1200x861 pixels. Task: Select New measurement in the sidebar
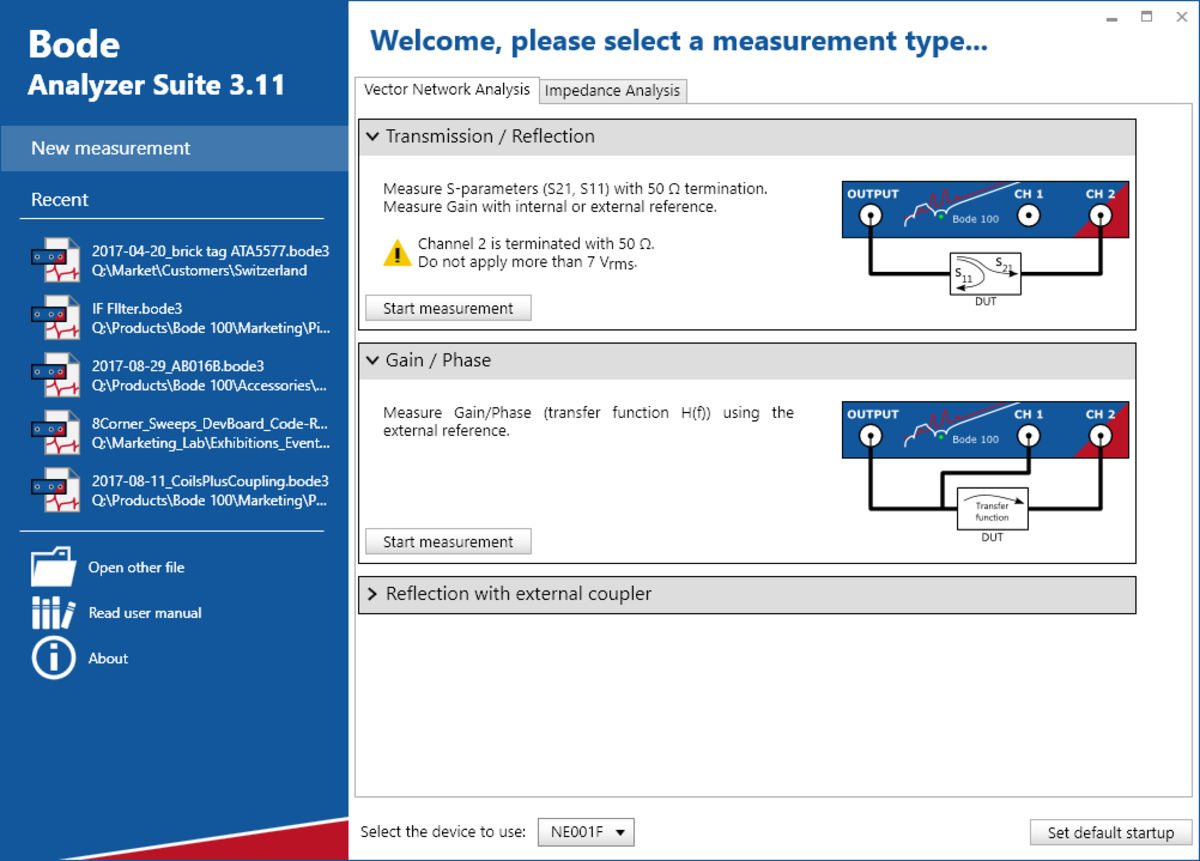click(110, 147)
